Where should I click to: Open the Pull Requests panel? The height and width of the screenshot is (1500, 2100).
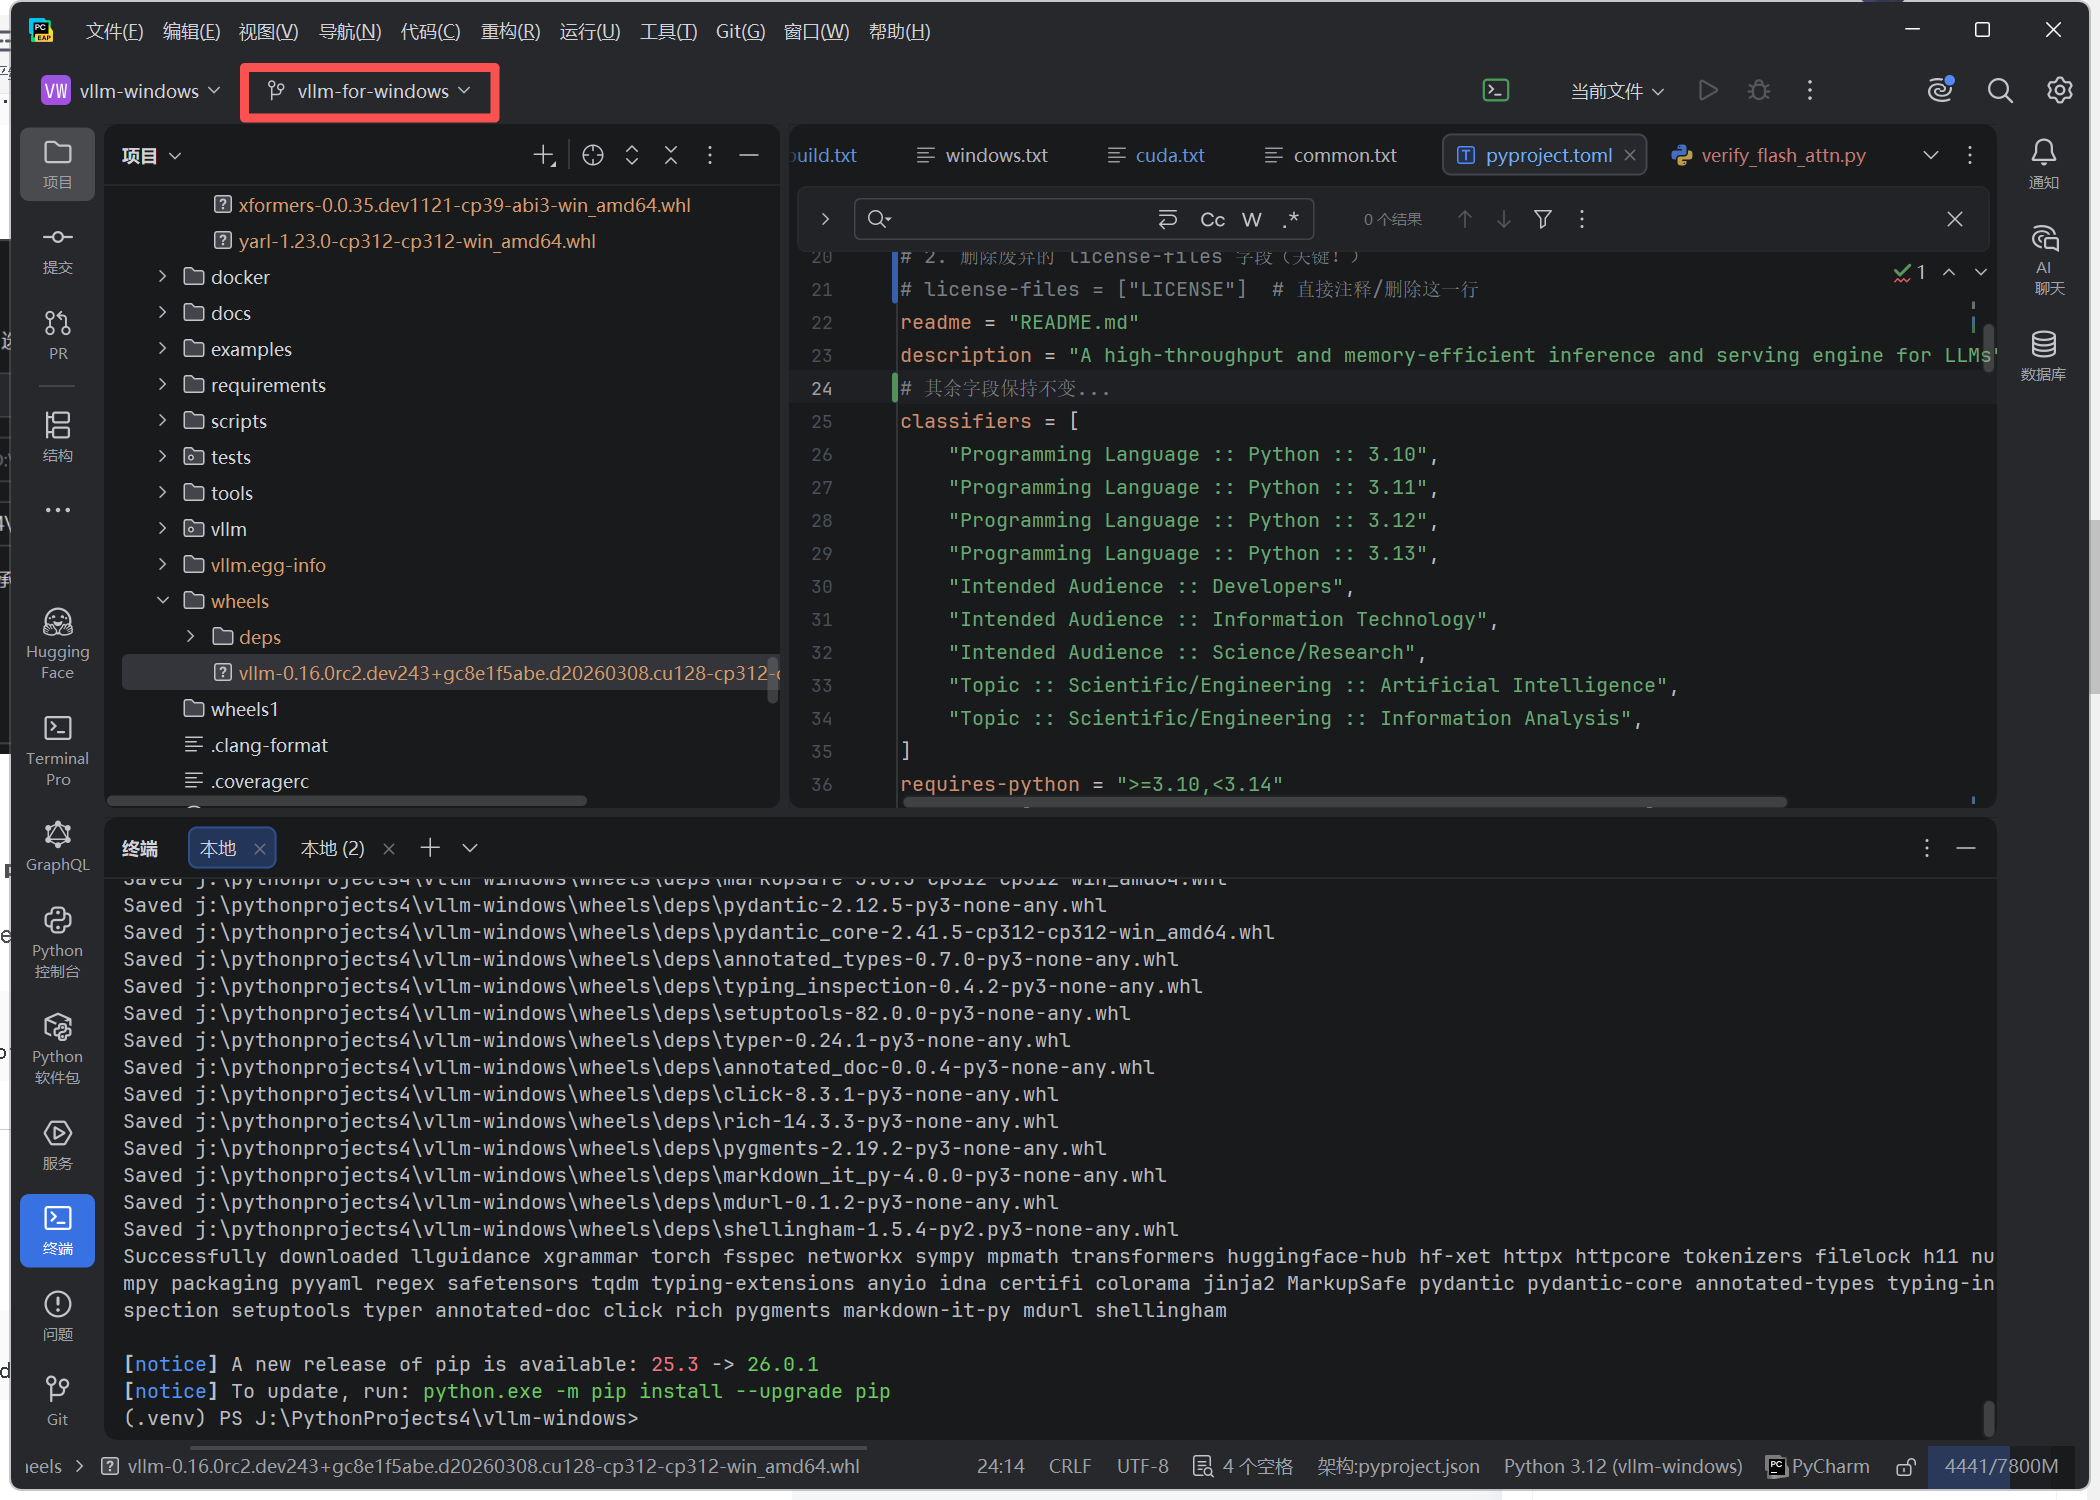(57, 334)
